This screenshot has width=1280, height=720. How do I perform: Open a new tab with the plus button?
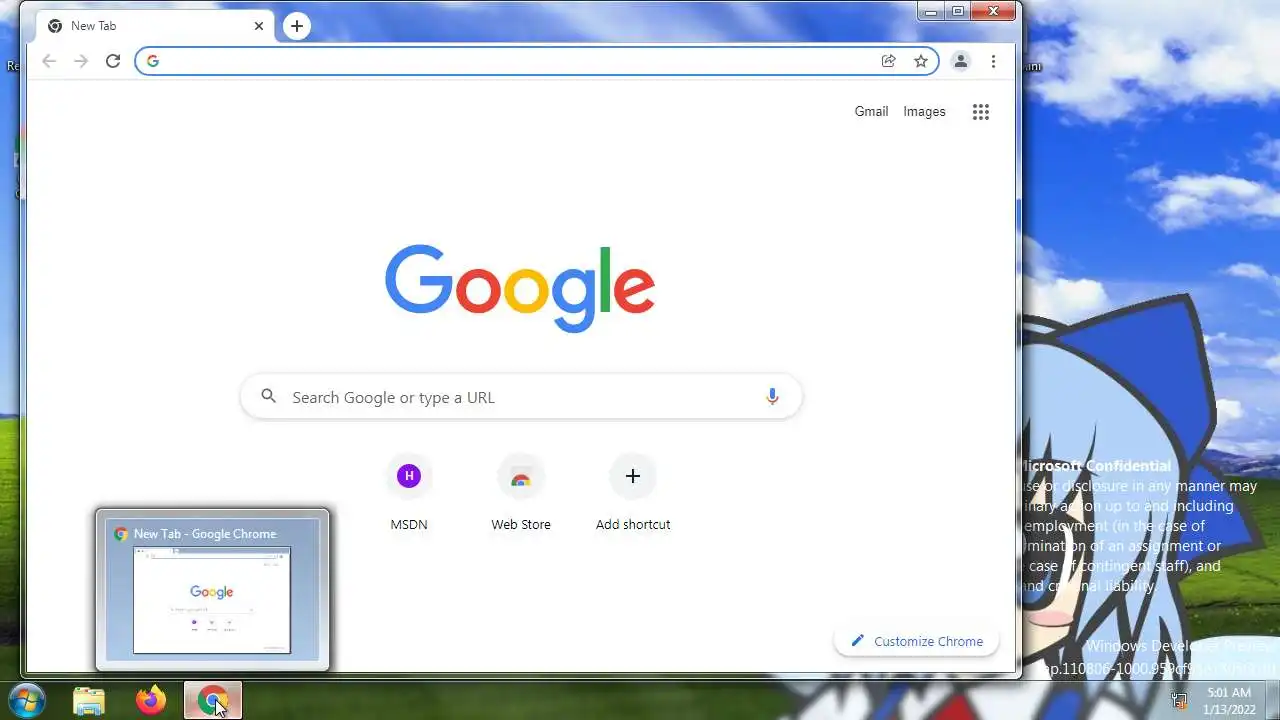tap(297, 26)
